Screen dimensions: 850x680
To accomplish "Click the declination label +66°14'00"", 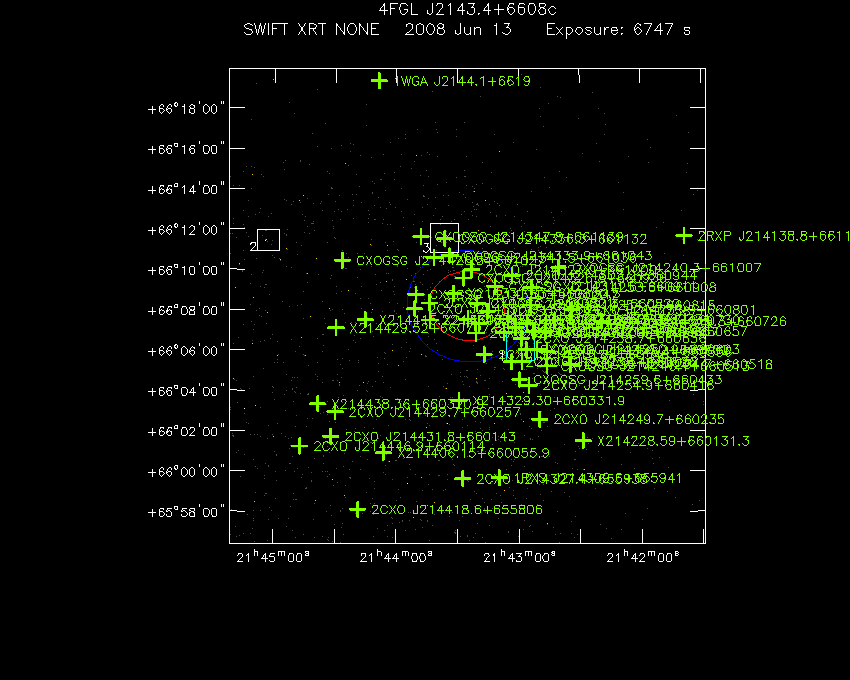I will 186,189.
